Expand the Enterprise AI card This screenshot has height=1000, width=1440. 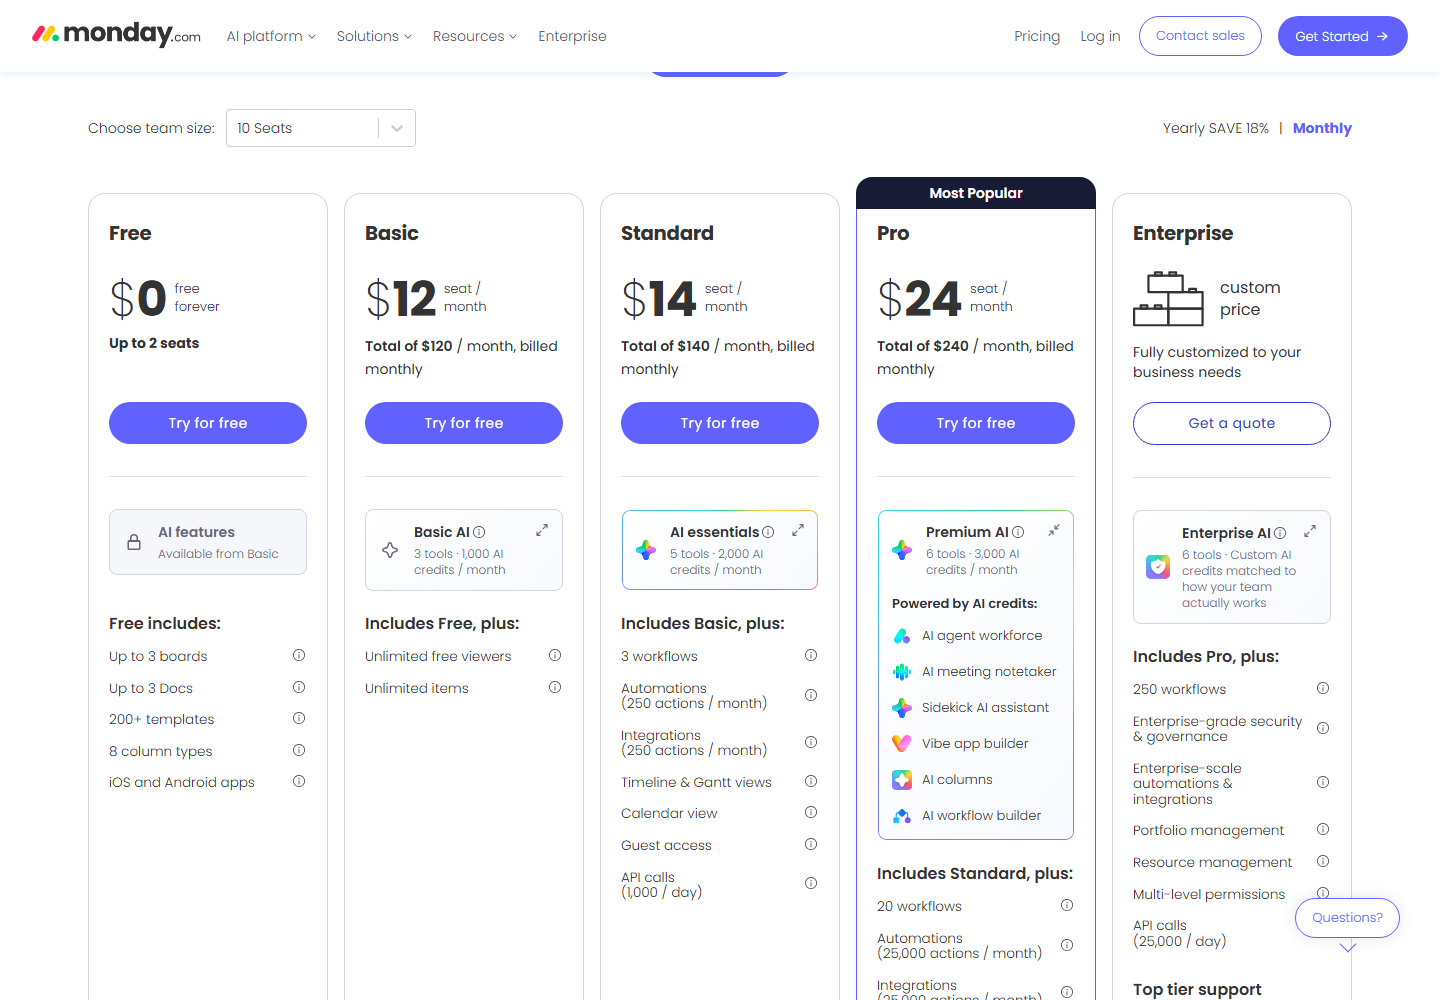point(1310,531)
